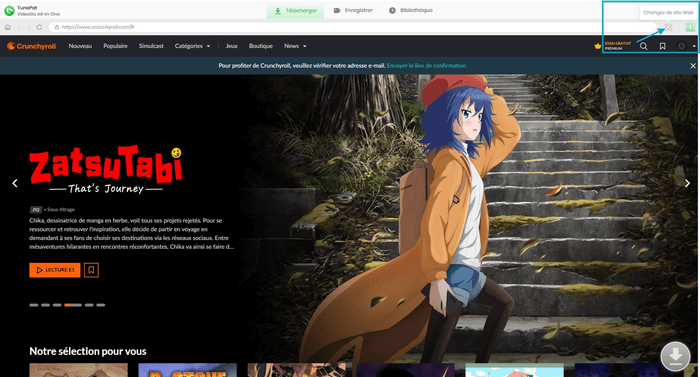Screen dimensions: 700x377
Task: Go to the browser home page icon
Action: pos(8,27)
